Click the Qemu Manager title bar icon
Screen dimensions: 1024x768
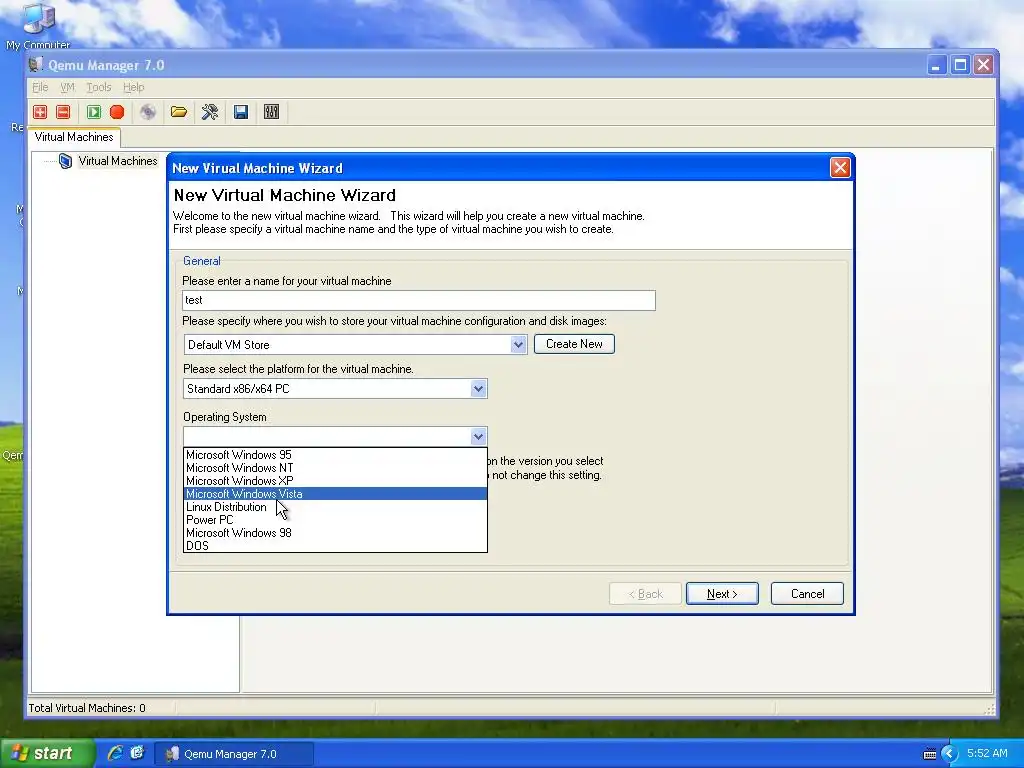pos(37,65)
